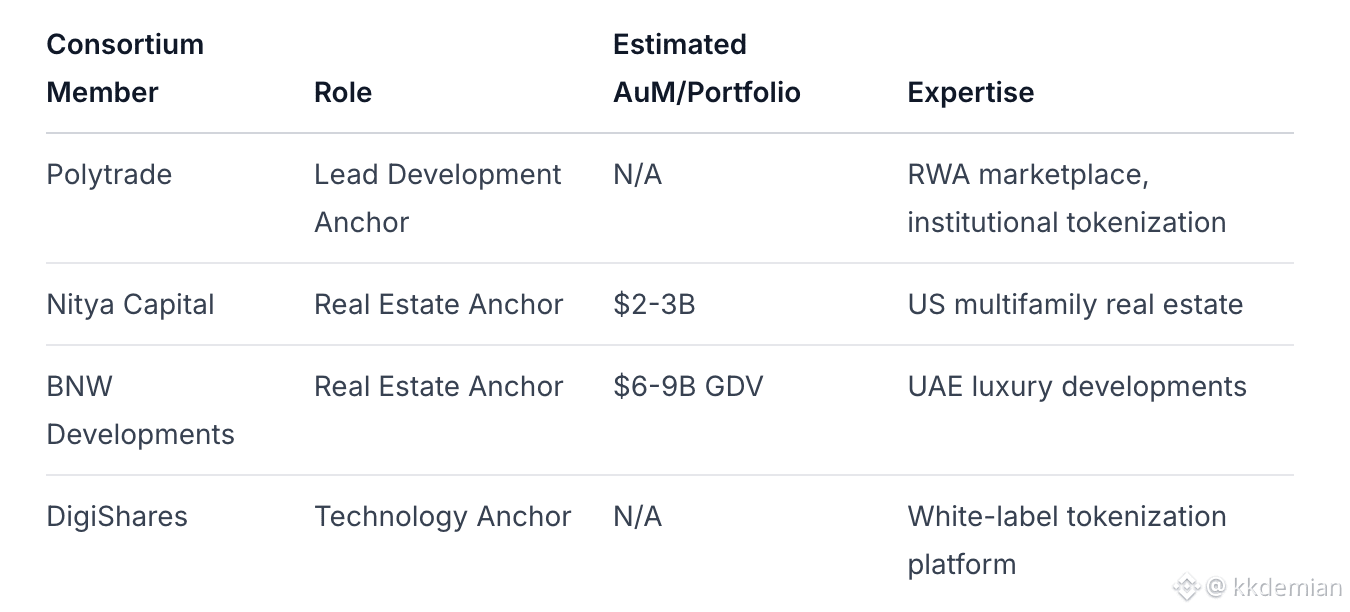Select the Consortium Member column header
Viewport: 1350px width, 612px height.
coord(125,68)
